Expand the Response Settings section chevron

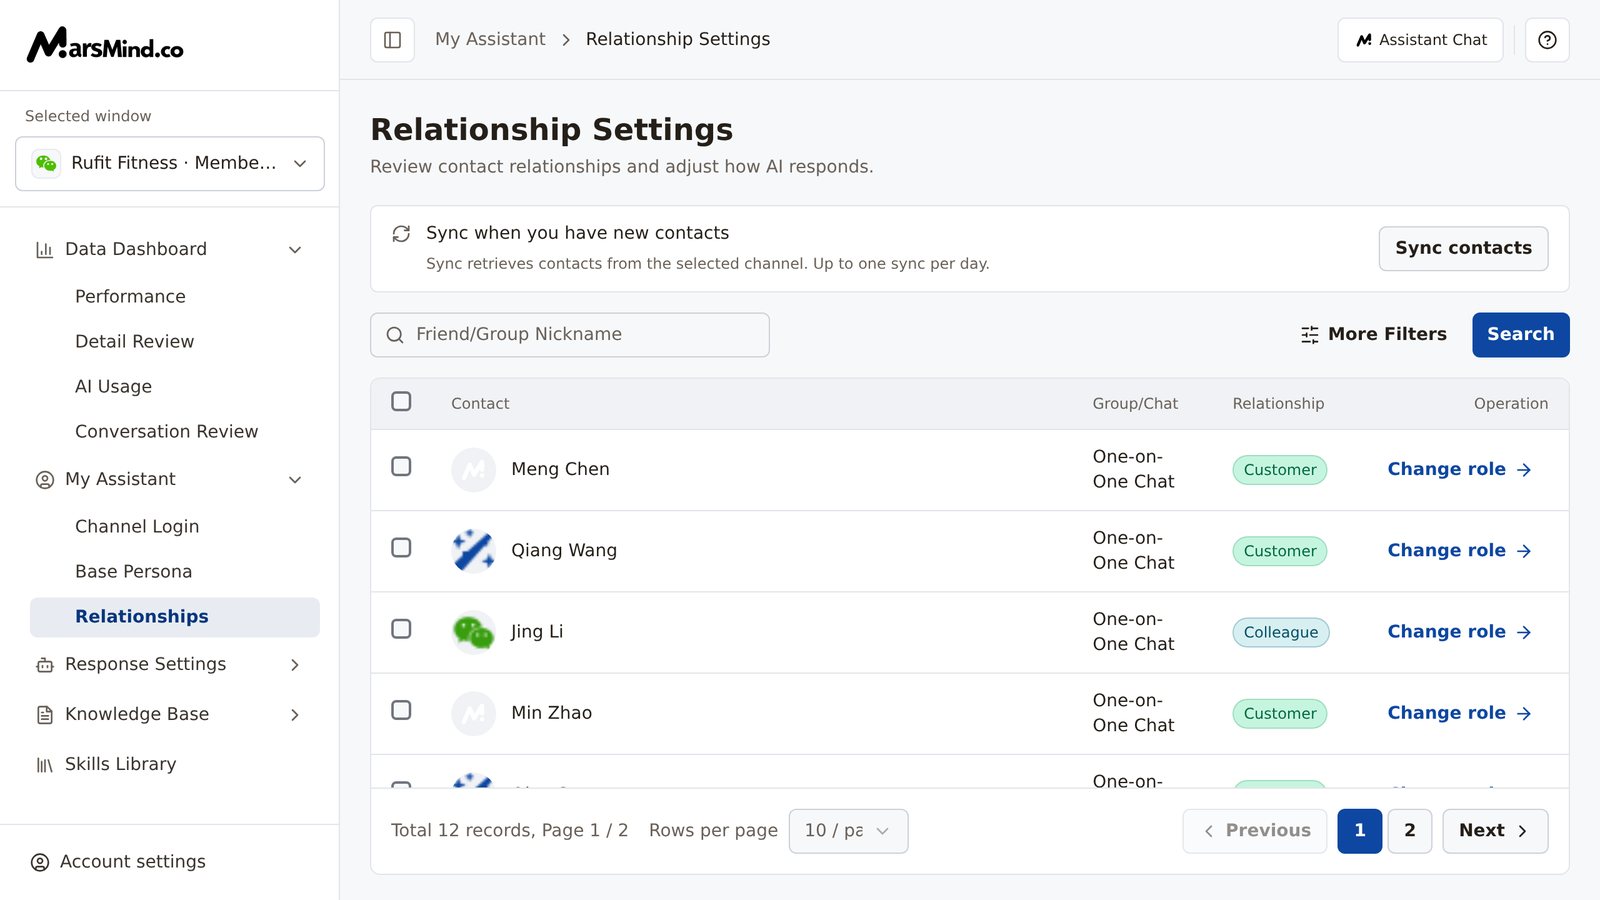295,665
